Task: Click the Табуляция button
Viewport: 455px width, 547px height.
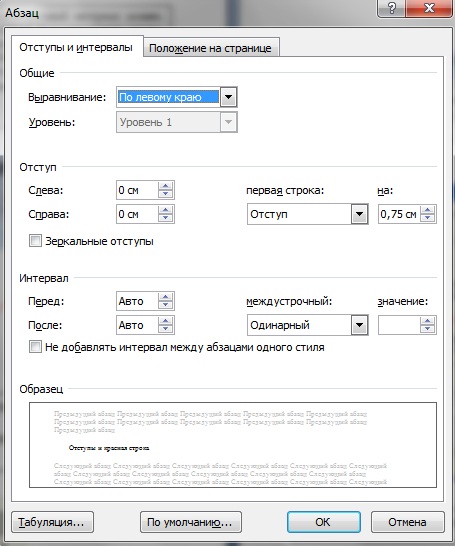Action: point(52,522)
